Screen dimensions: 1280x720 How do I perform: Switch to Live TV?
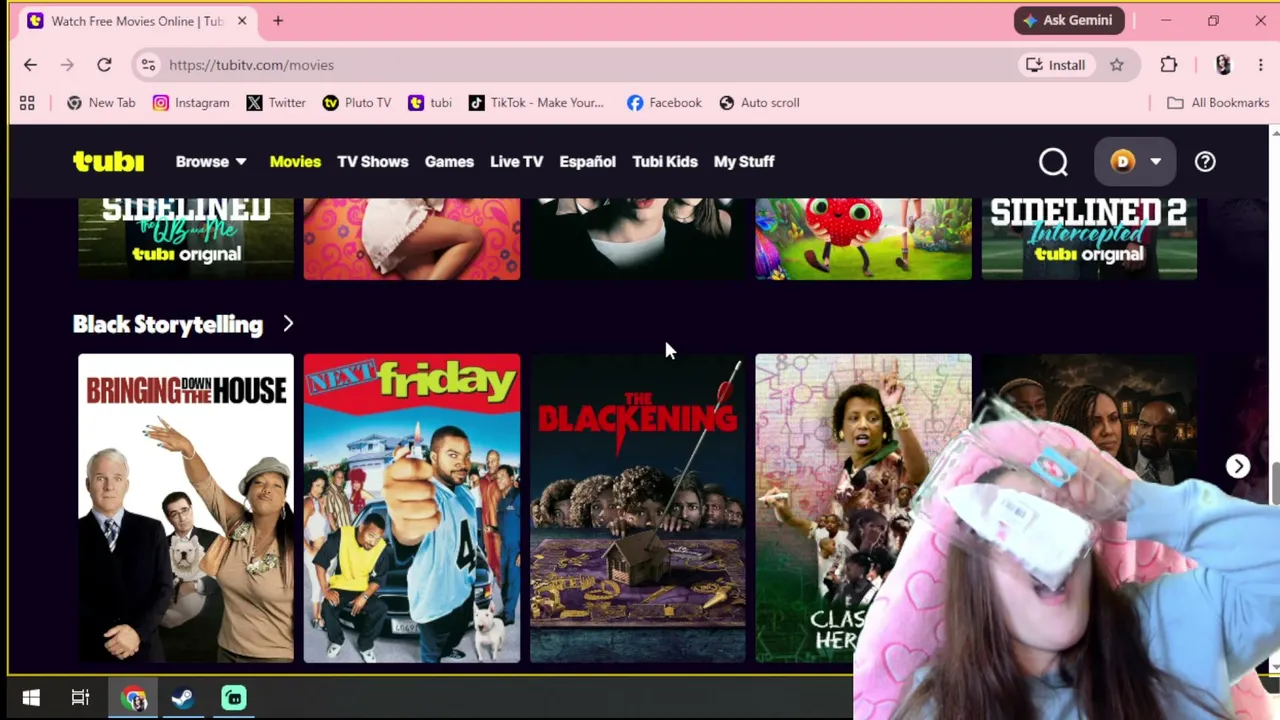click(517, 161)
